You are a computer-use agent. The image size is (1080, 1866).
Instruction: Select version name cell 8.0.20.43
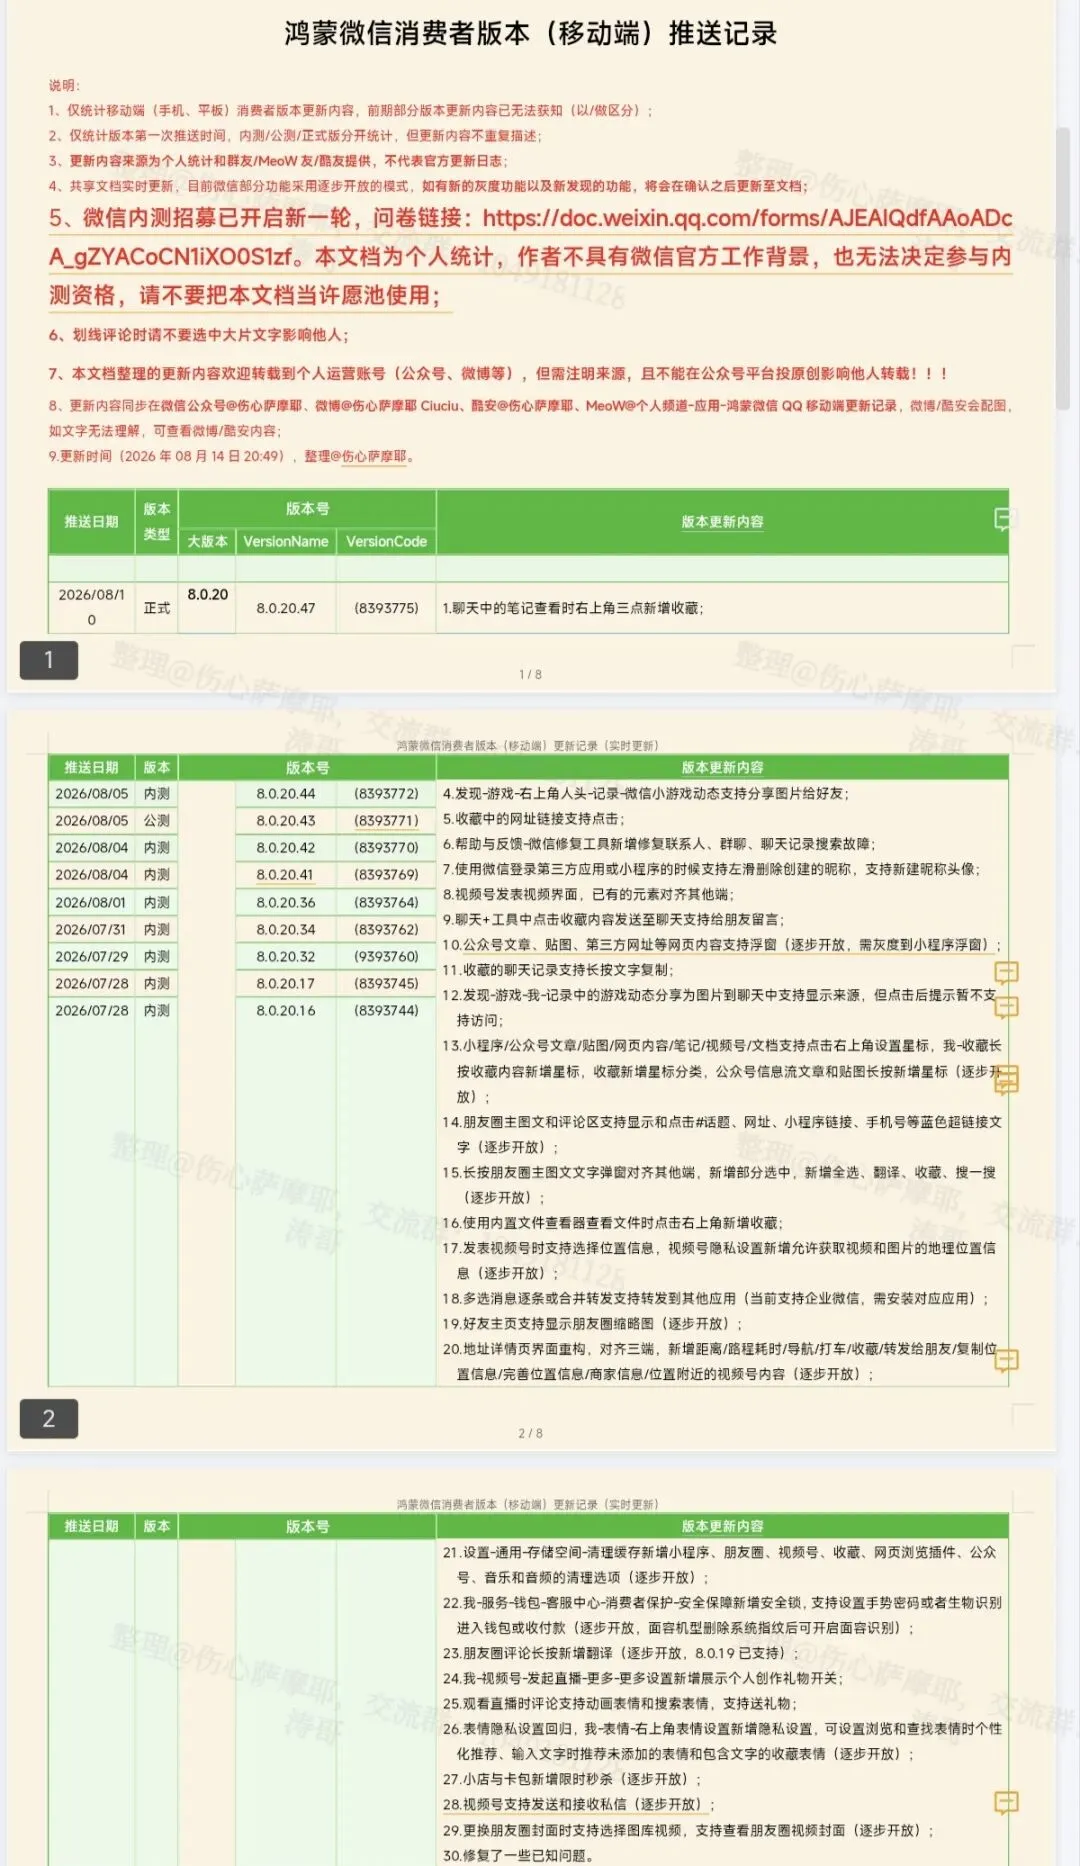(286, 820)
